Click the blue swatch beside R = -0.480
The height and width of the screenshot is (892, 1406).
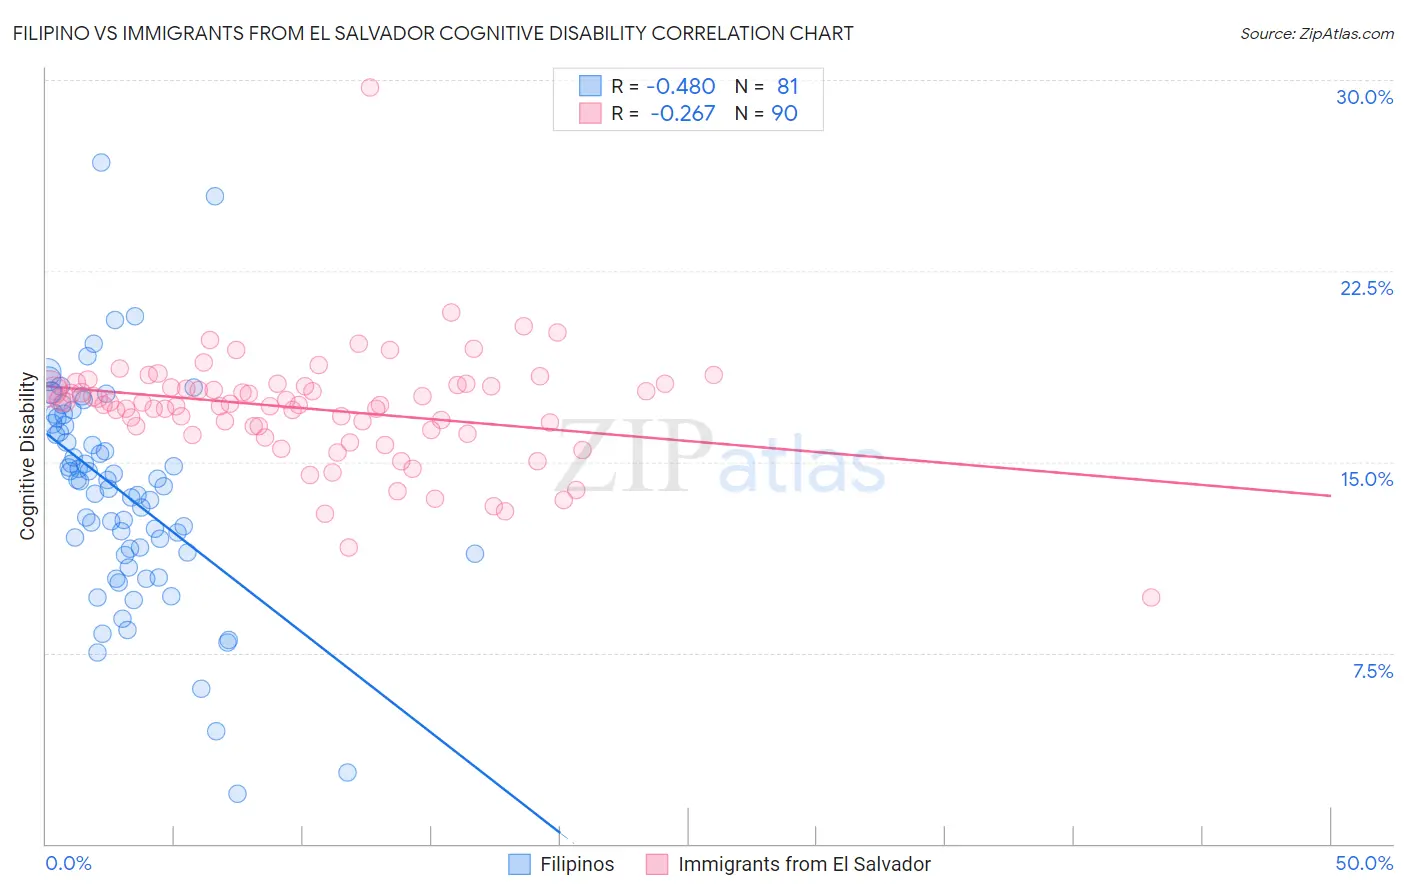point(591,87)
